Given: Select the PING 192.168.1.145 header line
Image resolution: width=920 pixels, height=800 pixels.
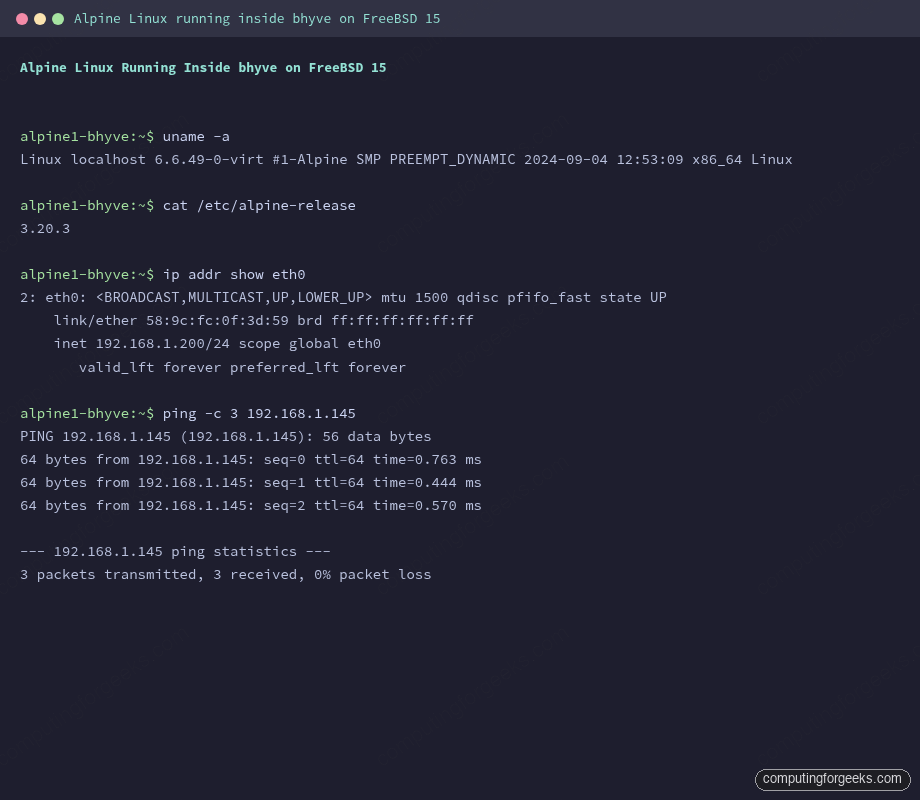Looking at the screenshot, I should pos(225,436).
